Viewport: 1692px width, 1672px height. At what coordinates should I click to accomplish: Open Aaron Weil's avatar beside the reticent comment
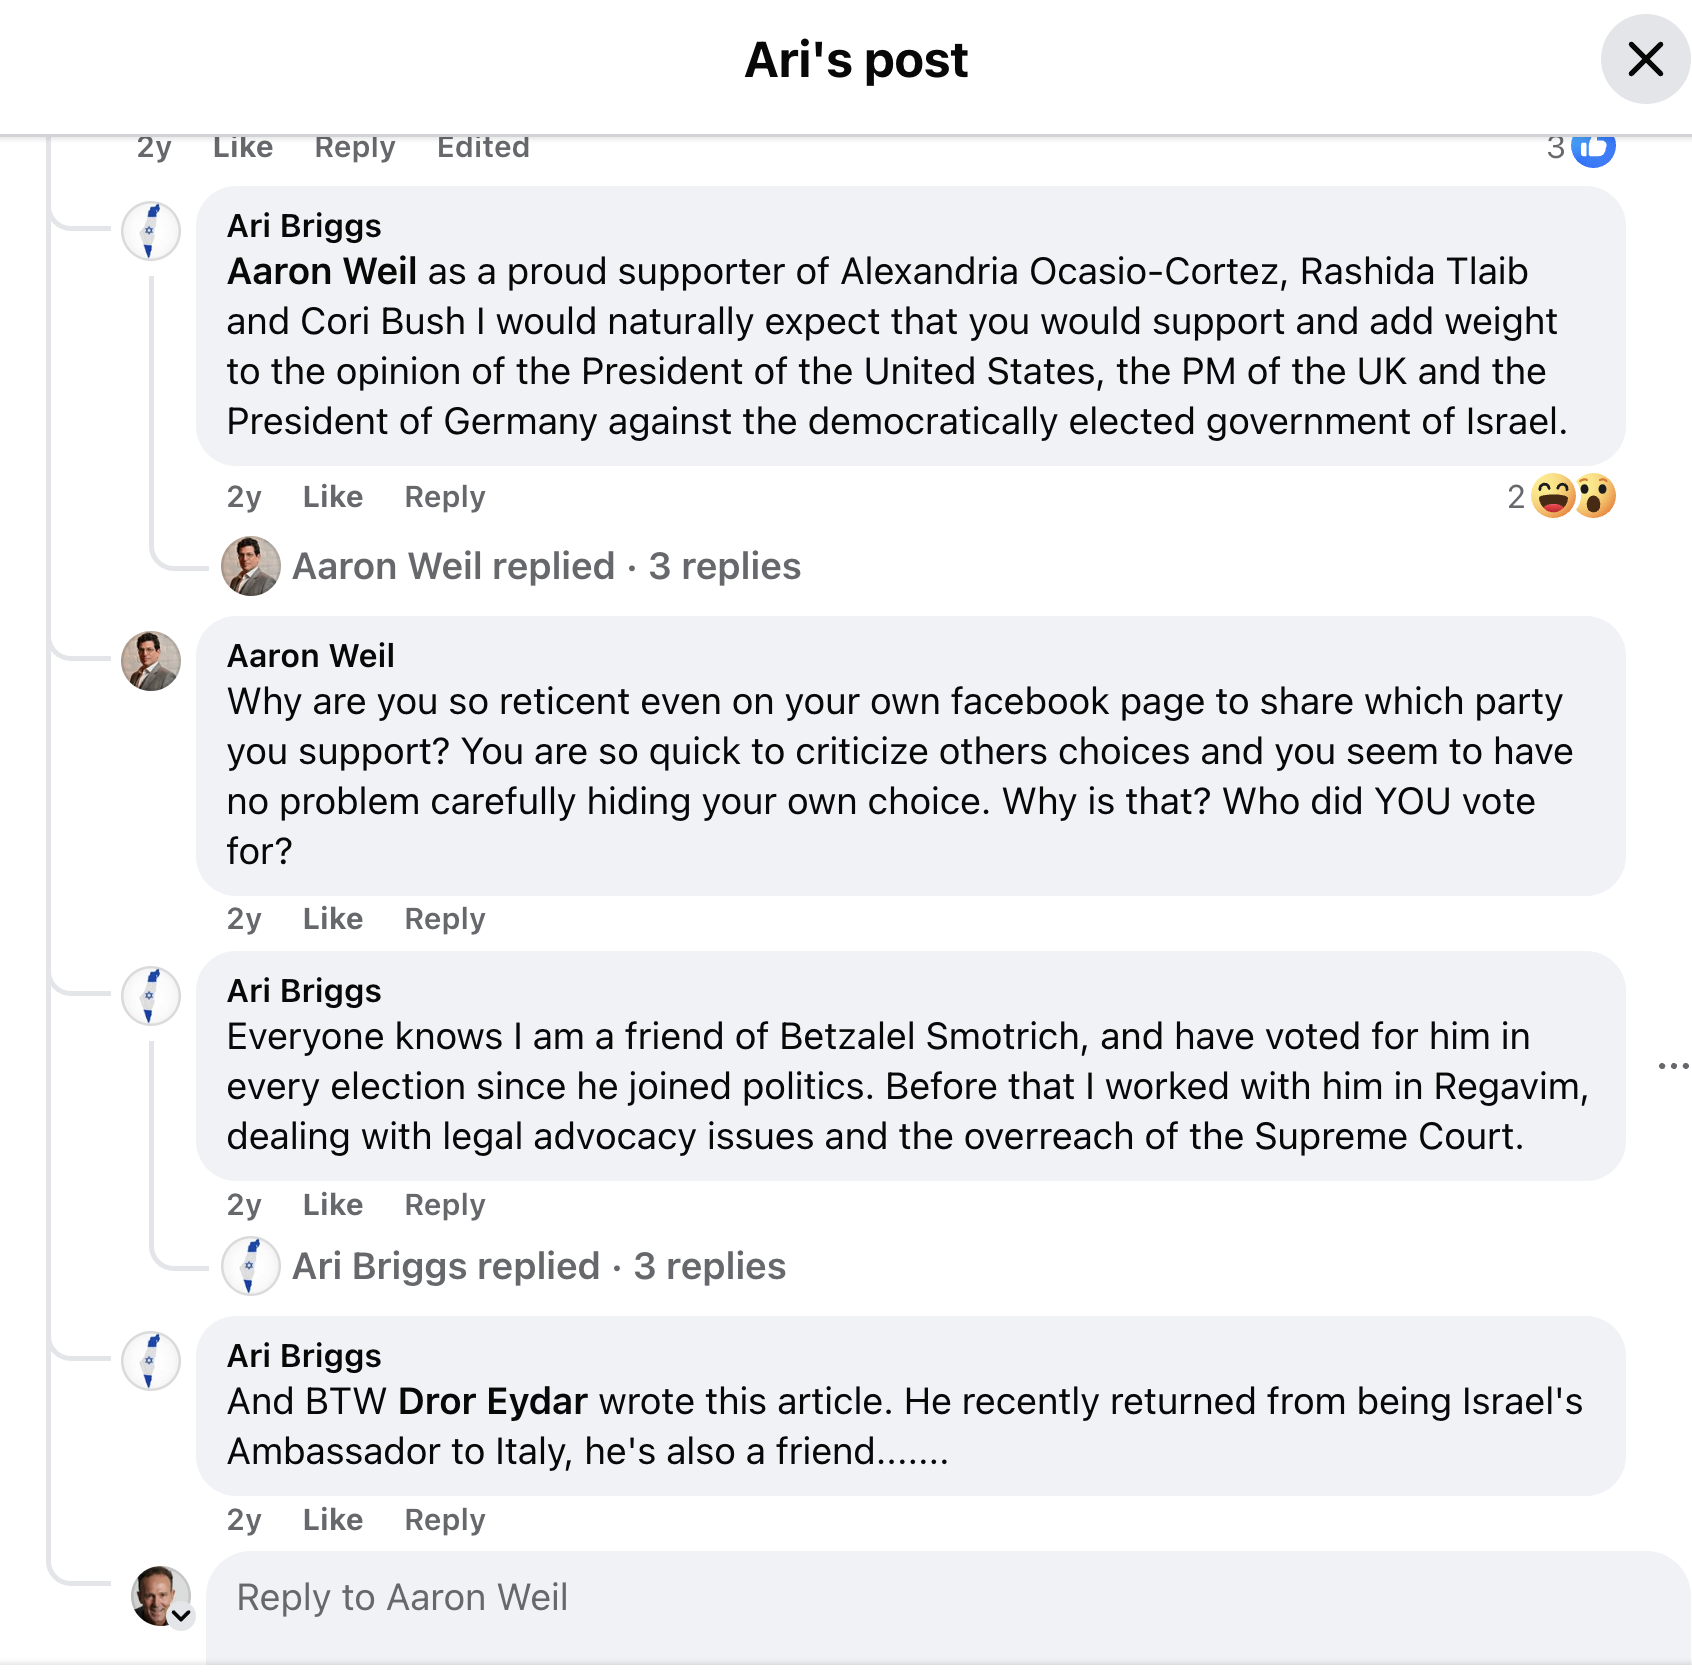point(150,661)
